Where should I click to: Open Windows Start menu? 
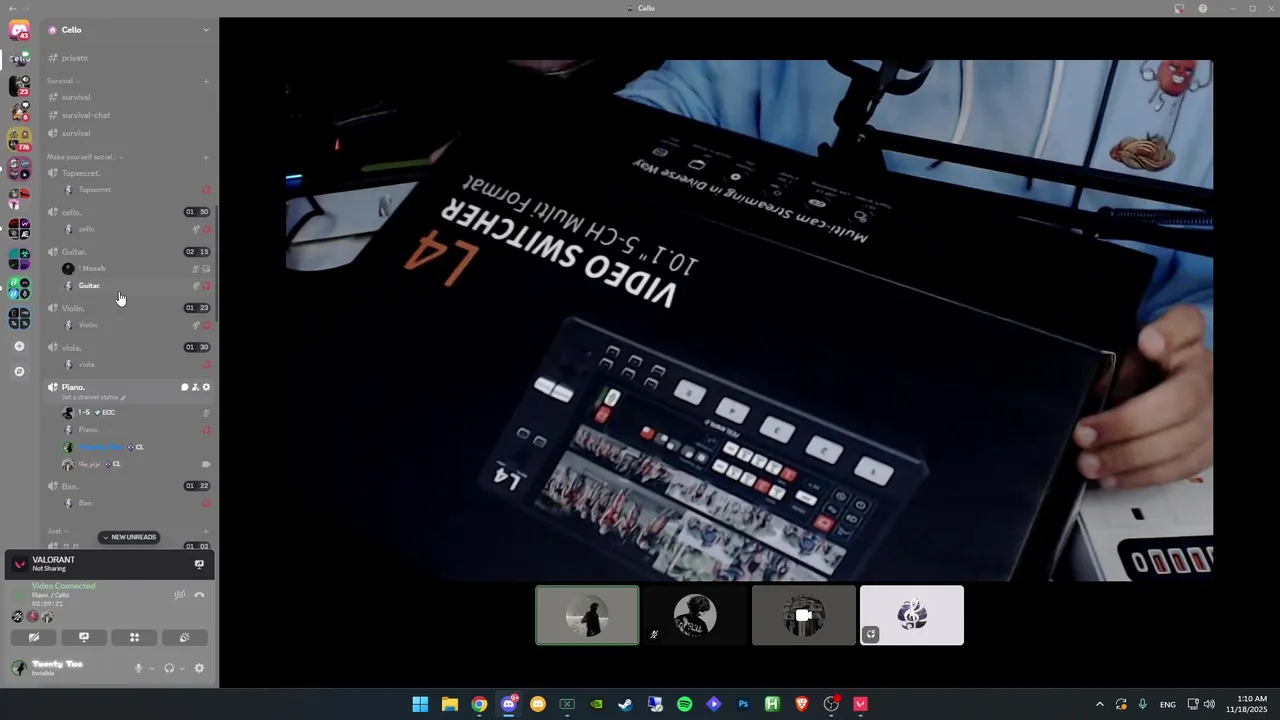pos(421,704)
